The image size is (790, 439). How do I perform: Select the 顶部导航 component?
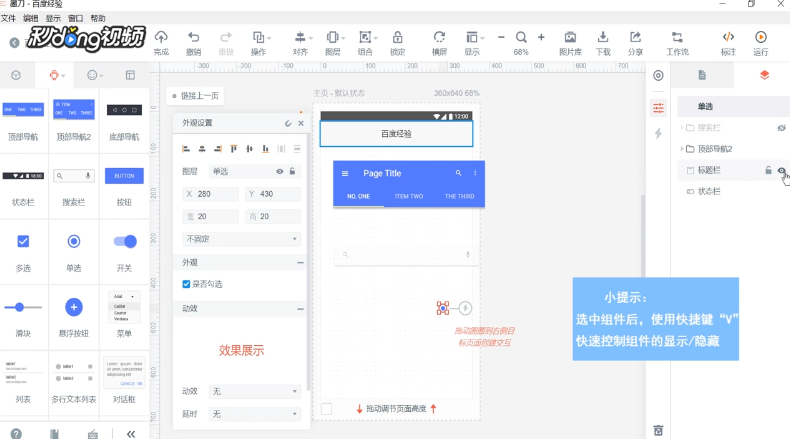(x=23, y=120)
